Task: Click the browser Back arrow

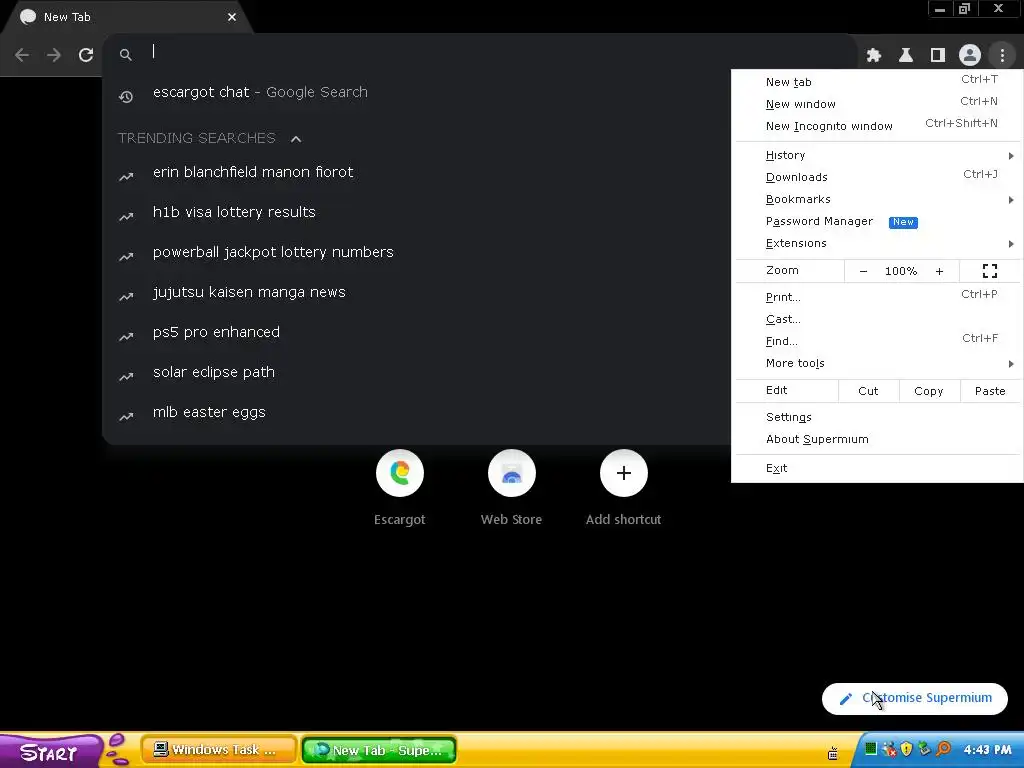Action: tap(22, 55)
